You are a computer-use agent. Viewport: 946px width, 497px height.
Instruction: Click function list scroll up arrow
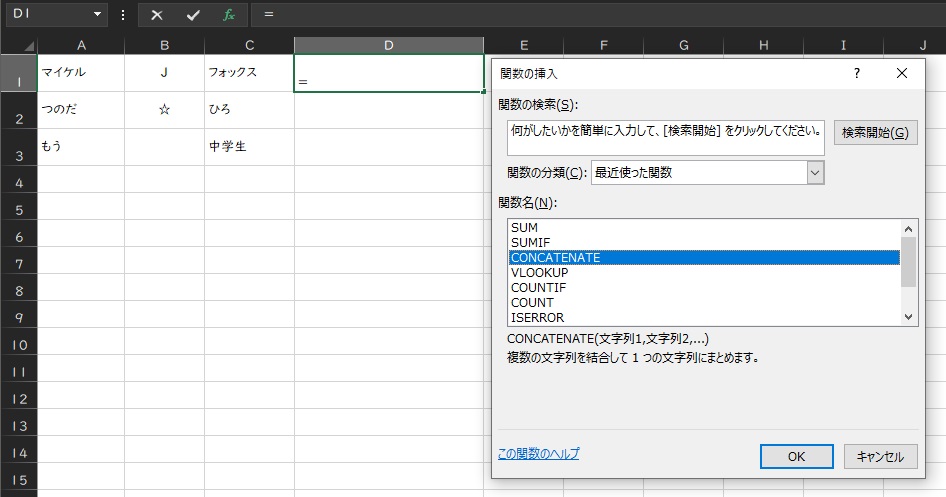[909, 229]
